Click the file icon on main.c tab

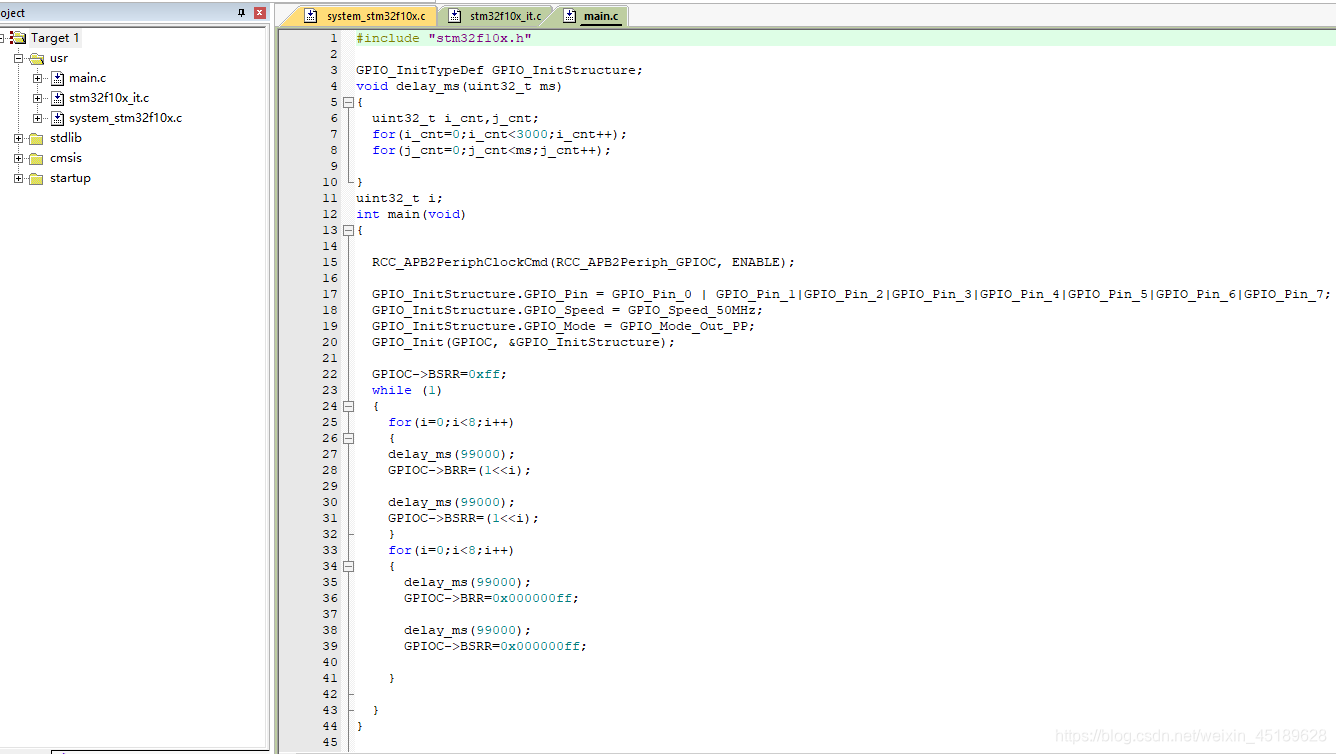pos(570,16)
